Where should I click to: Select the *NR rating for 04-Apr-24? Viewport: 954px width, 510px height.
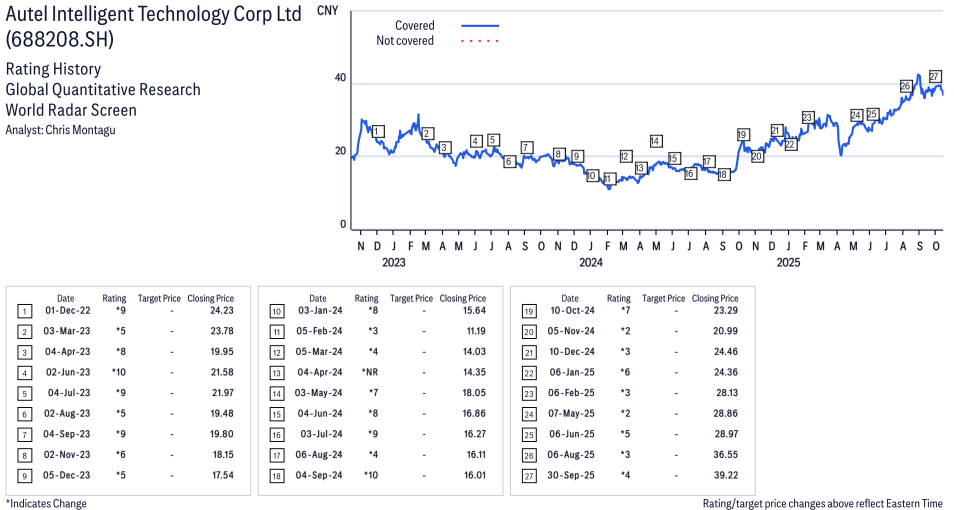coord(369,371)
